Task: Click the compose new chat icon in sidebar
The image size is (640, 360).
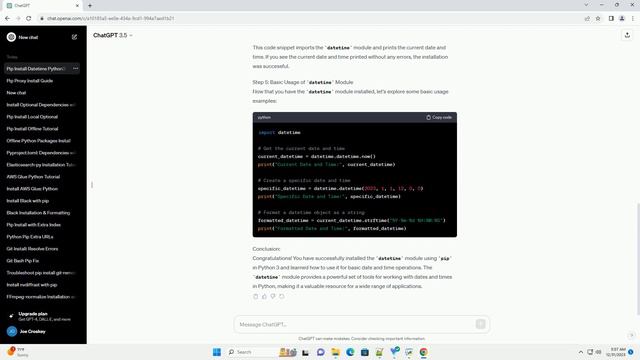Action: 74,37
